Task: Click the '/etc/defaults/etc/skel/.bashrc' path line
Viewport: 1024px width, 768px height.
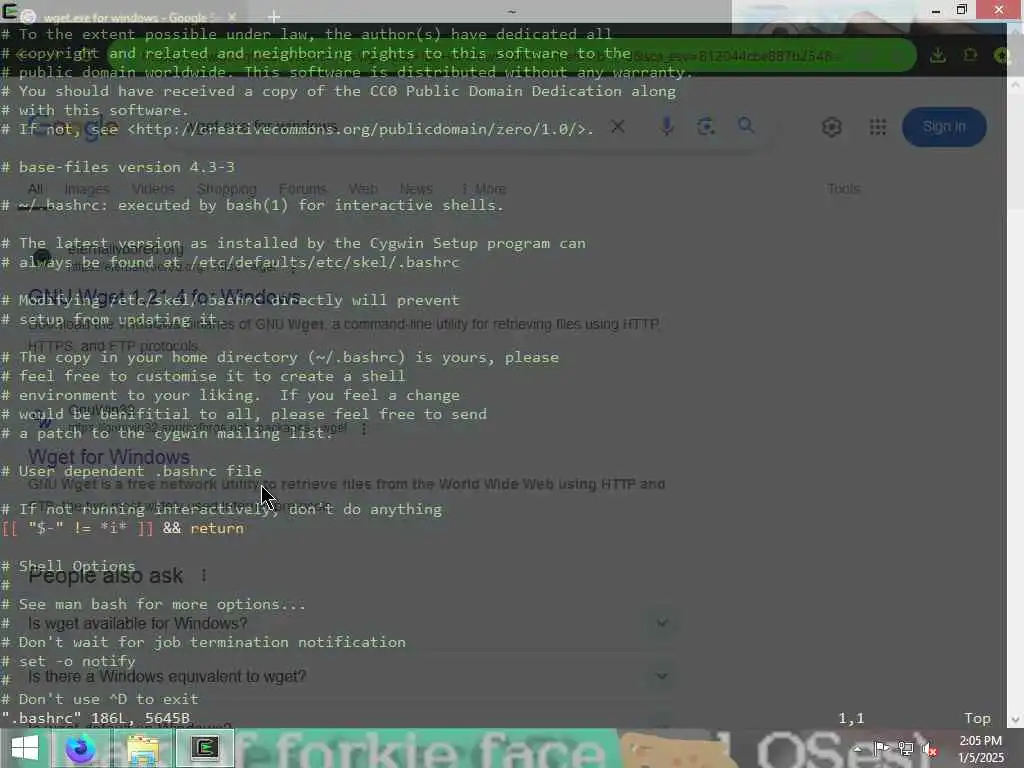Action: (231, 262)
